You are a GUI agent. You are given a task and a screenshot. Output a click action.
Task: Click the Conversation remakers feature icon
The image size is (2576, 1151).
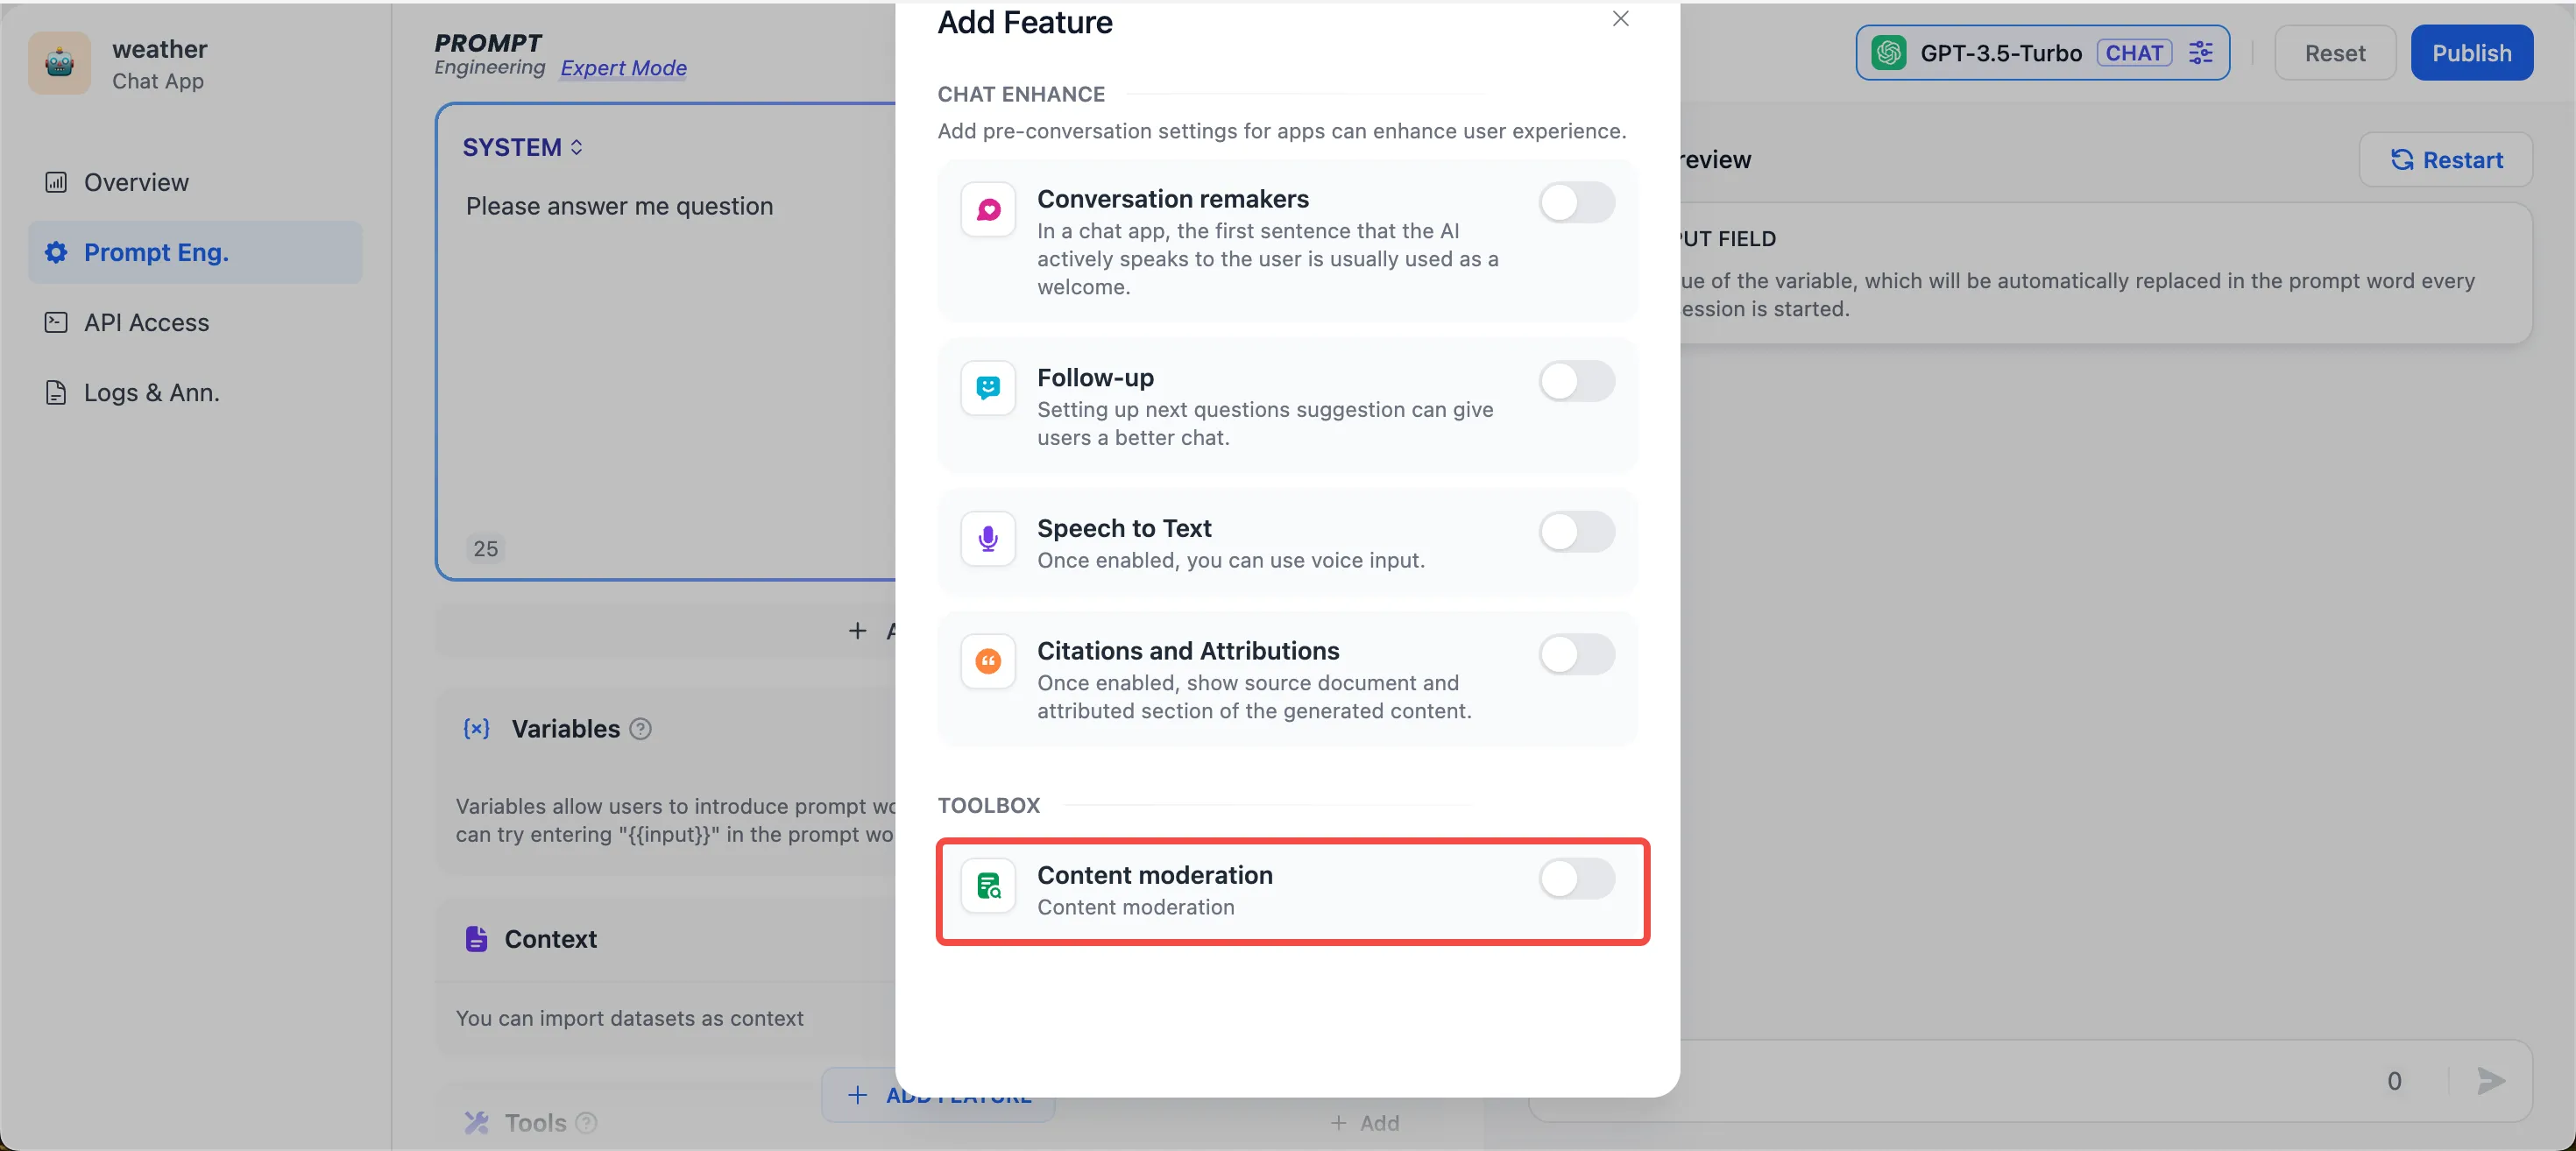[x=988, y=209]
